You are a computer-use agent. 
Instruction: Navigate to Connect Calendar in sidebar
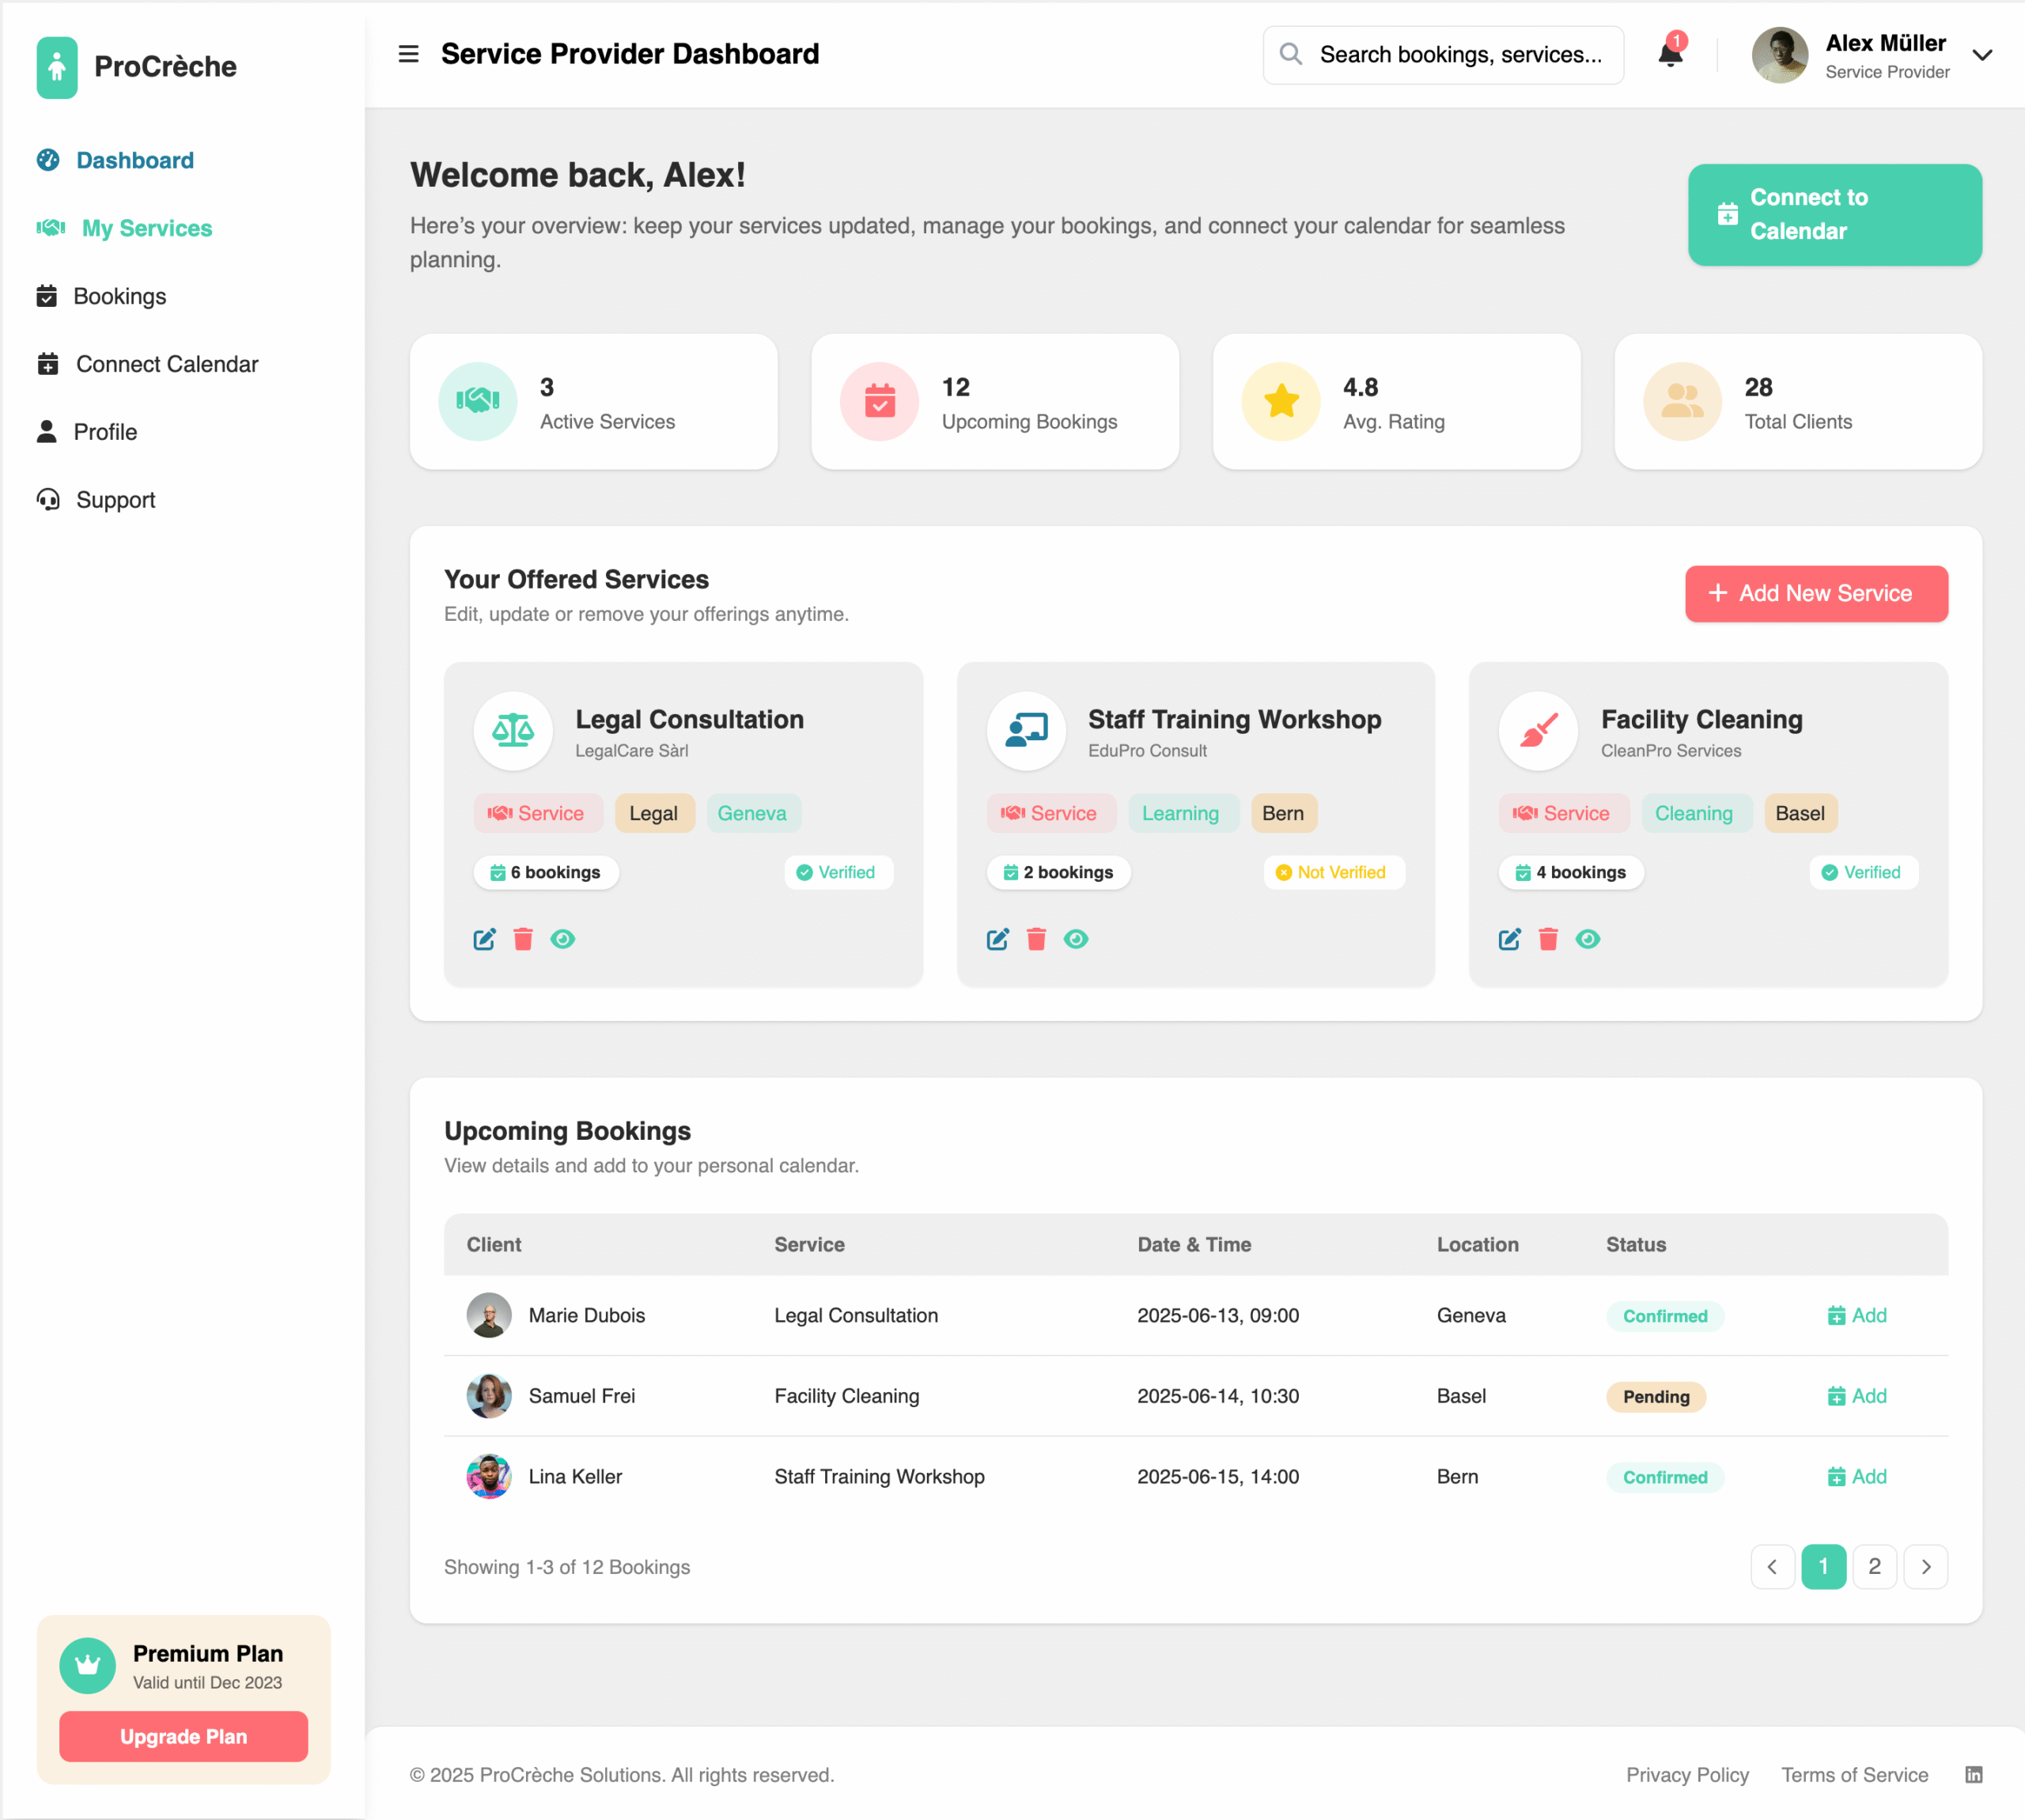pyautogui.click(x=166, y=364)
